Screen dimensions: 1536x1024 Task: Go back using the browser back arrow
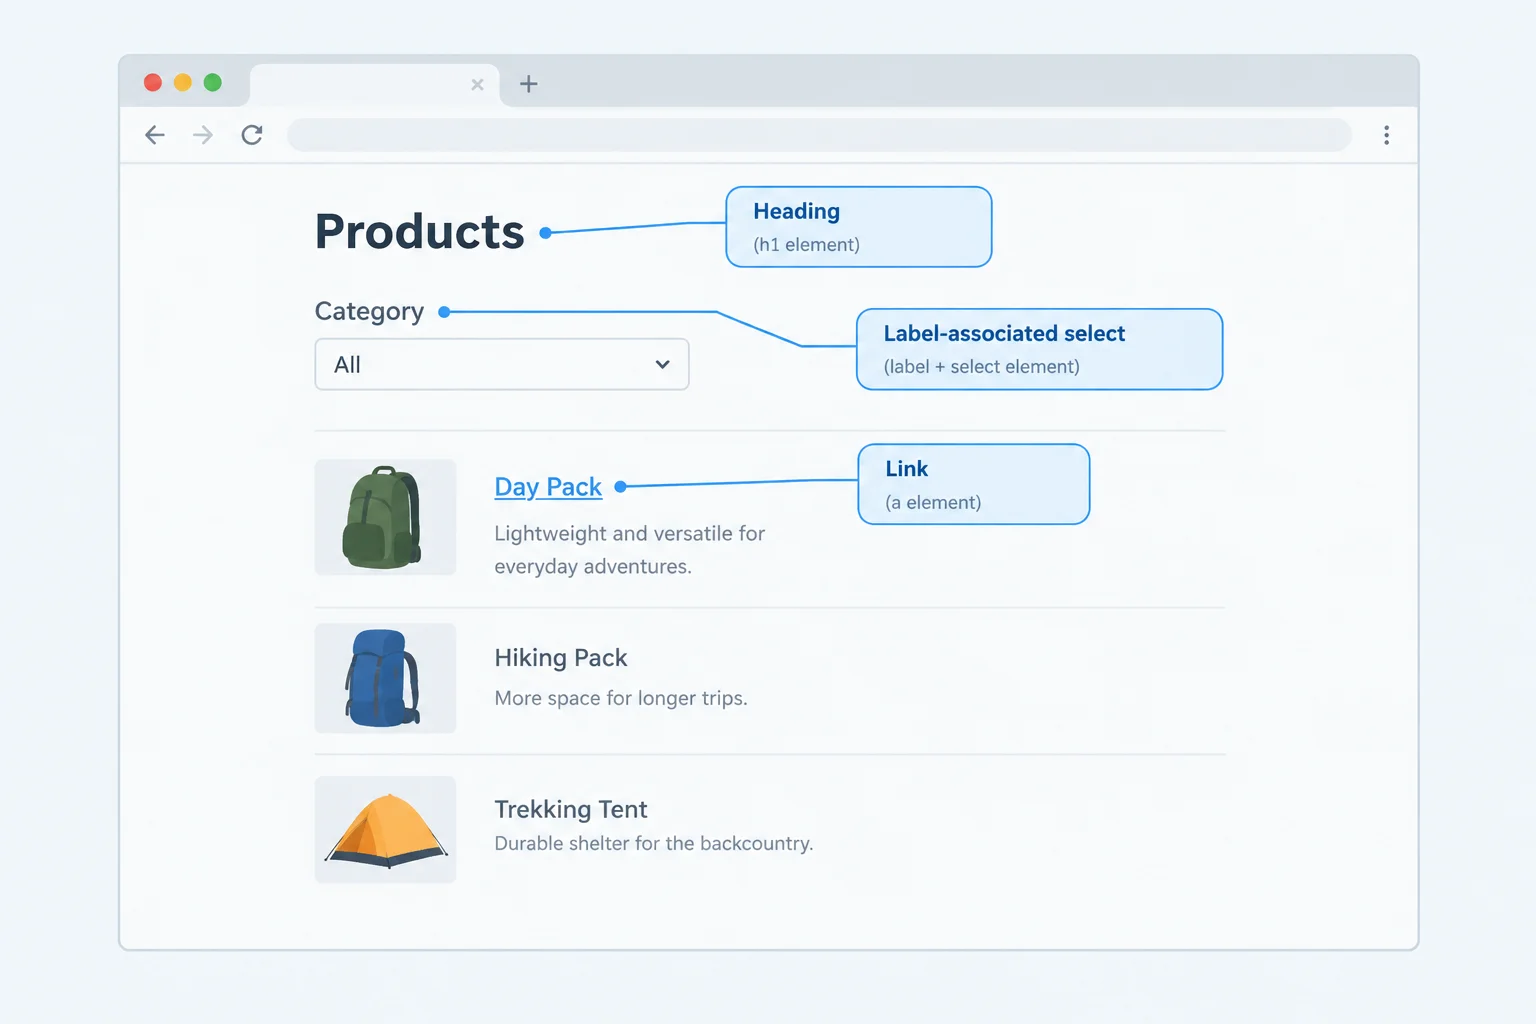click(x=155, y=135)
